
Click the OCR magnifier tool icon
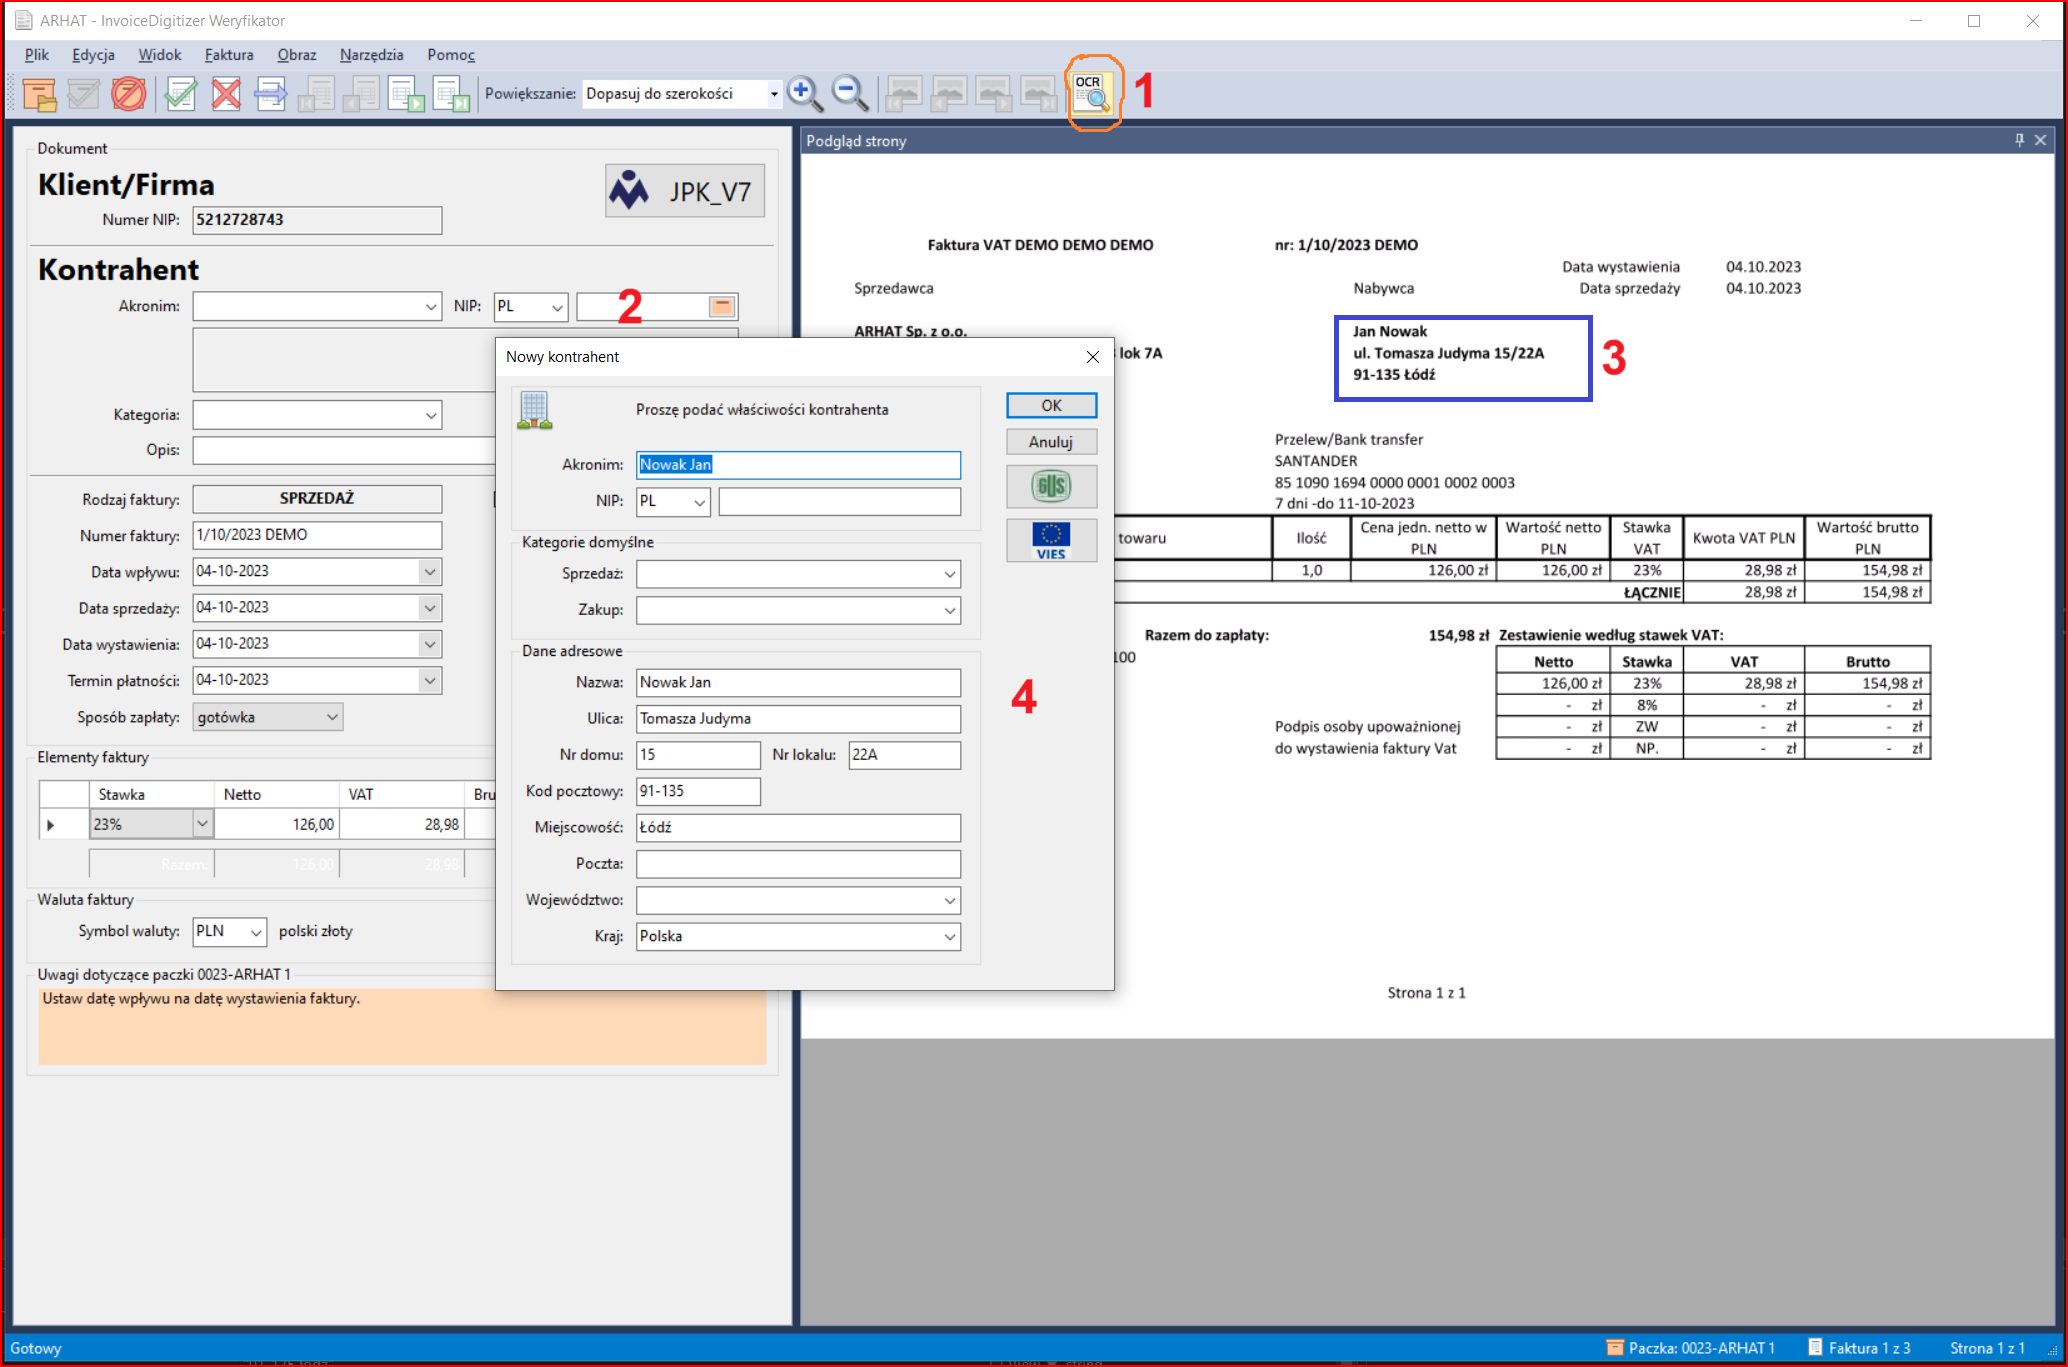click(1092, 93)
